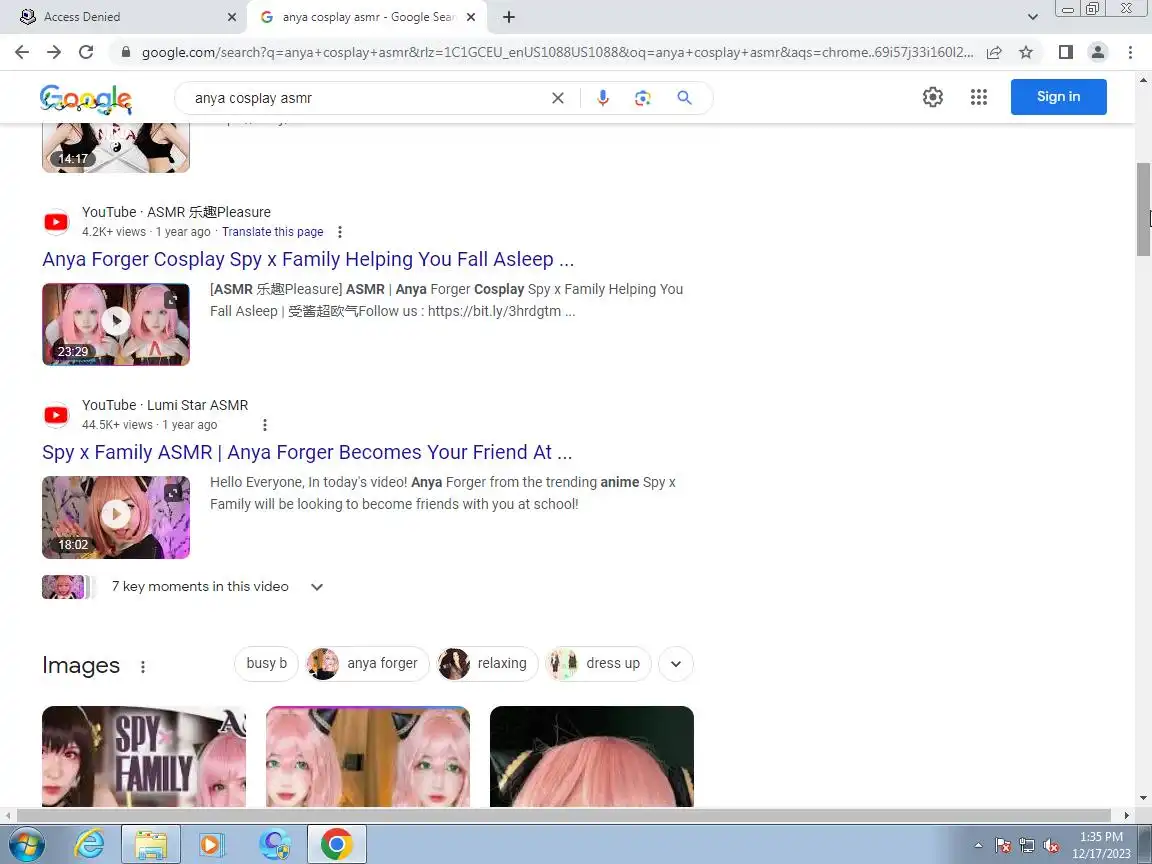
Task: Open Chrome's three-dot menu
Action: pyautogui.click(x=1130, y=52)
